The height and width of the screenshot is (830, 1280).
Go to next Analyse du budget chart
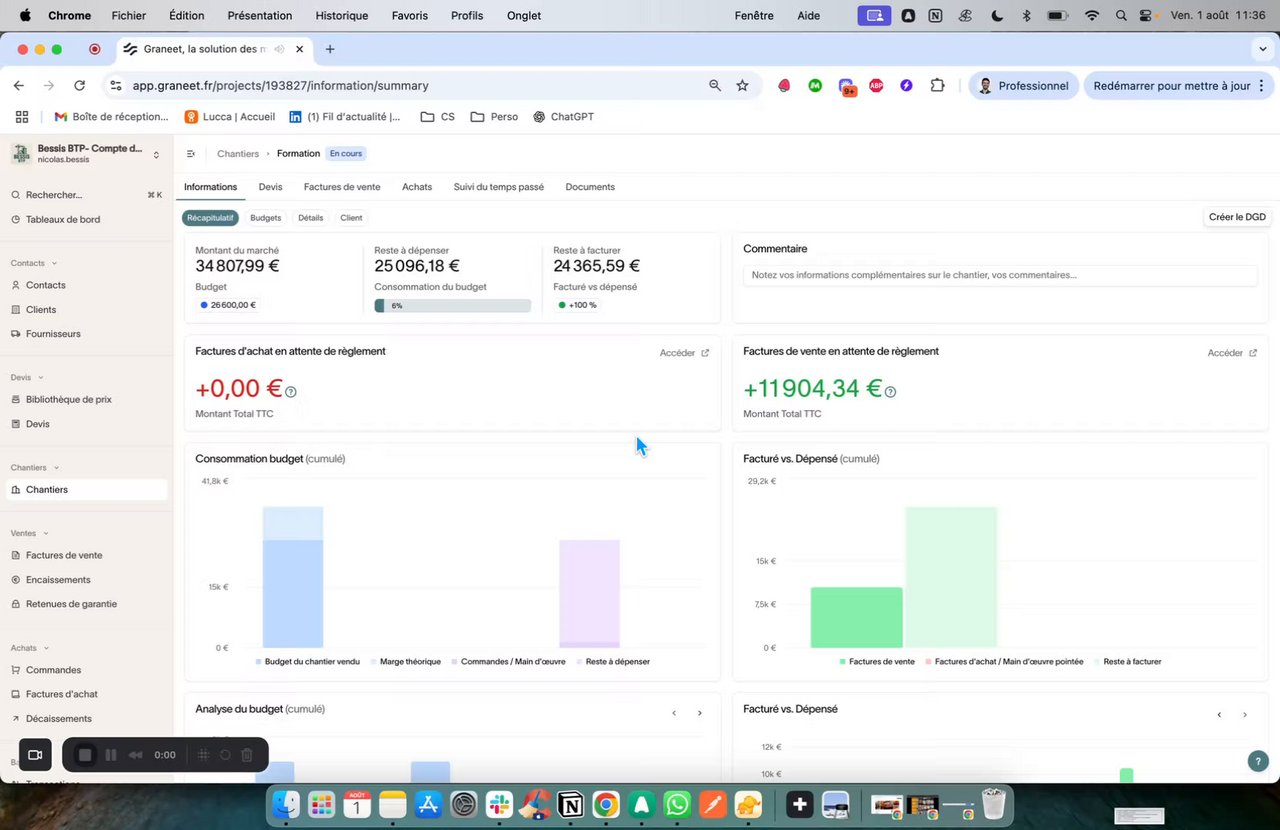point(700,714)
